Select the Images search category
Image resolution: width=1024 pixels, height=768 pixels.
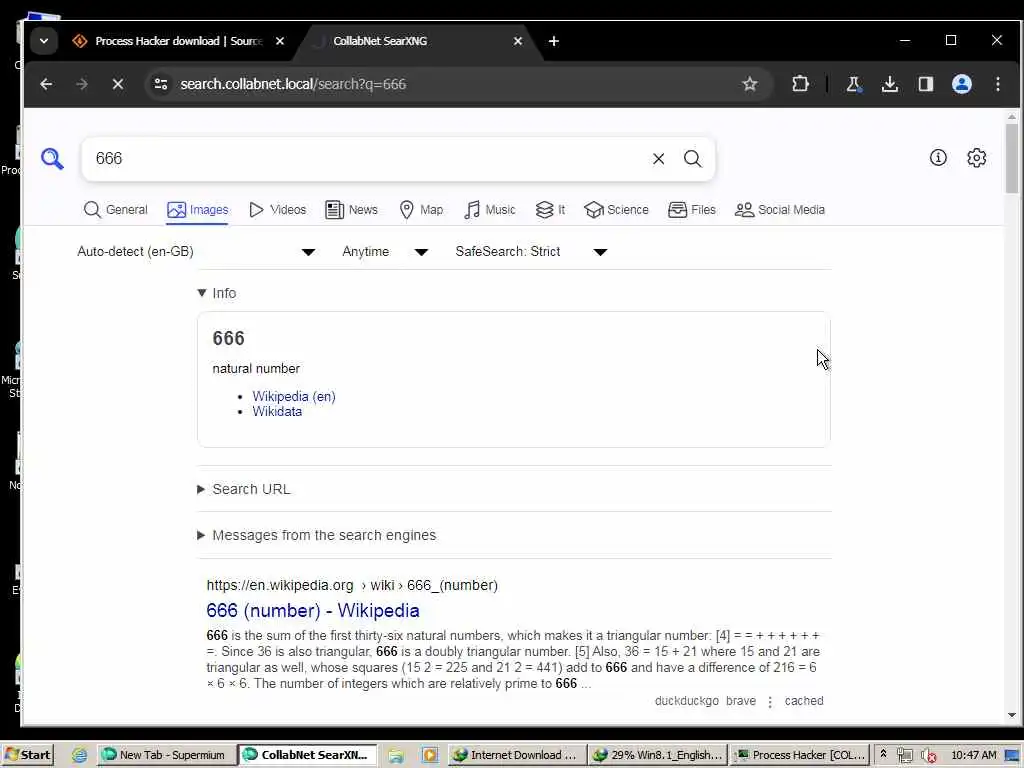click(x=197, y=210)
